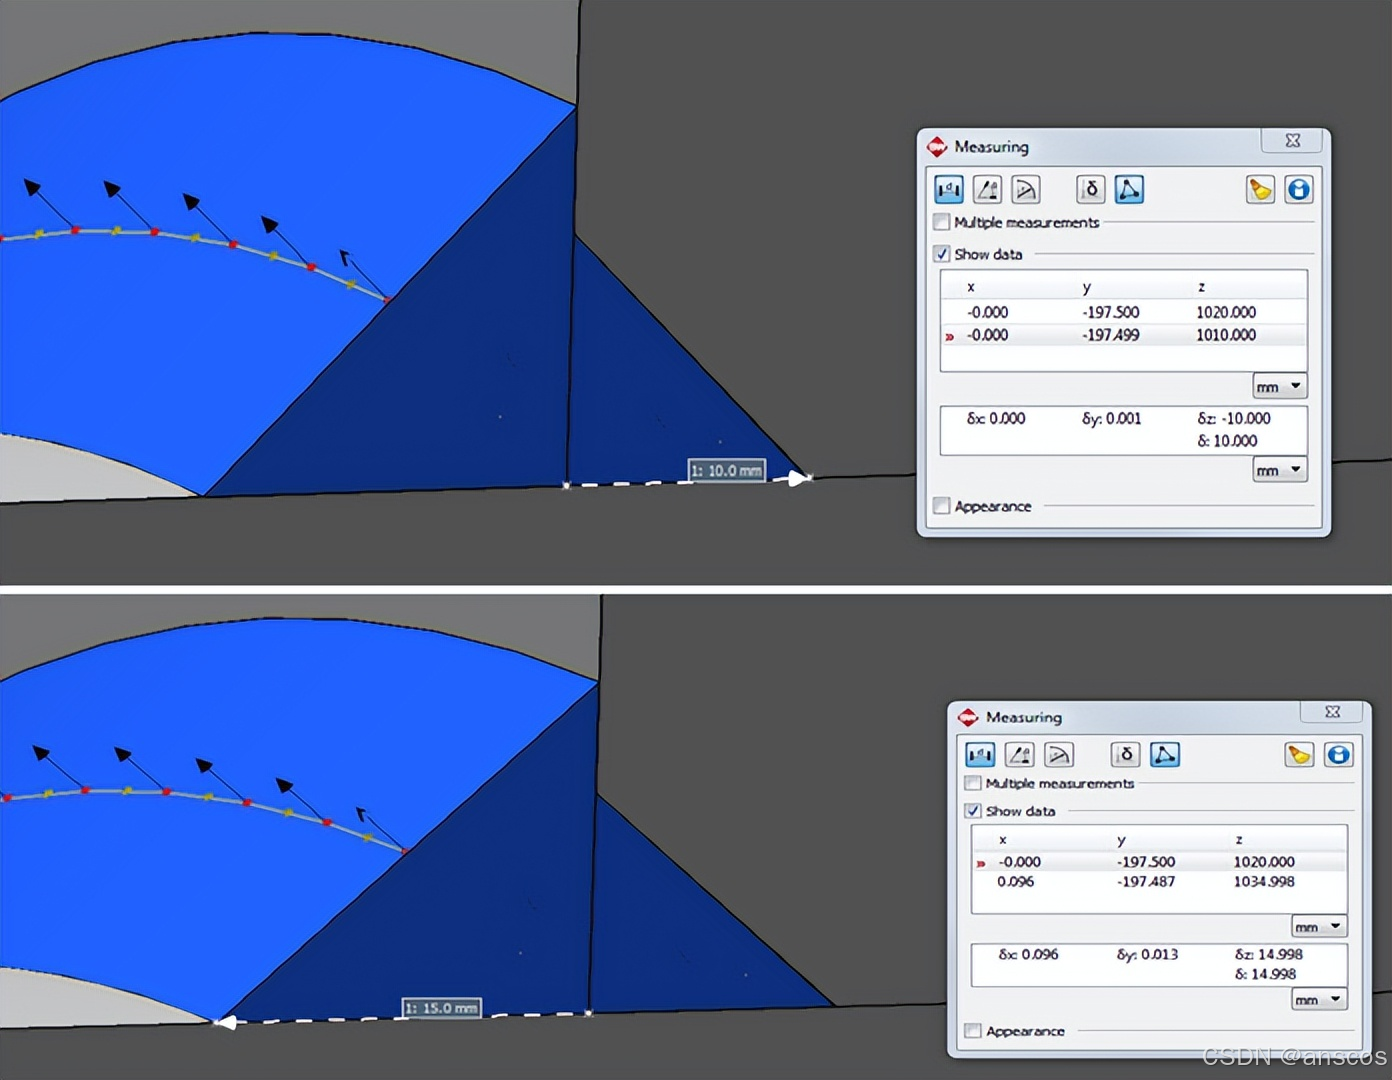This screenshot has height=1080, width=1392.
Task: Click blue info icon in 10.000 mm Measuring dialog
Action: pos(1299,189)
